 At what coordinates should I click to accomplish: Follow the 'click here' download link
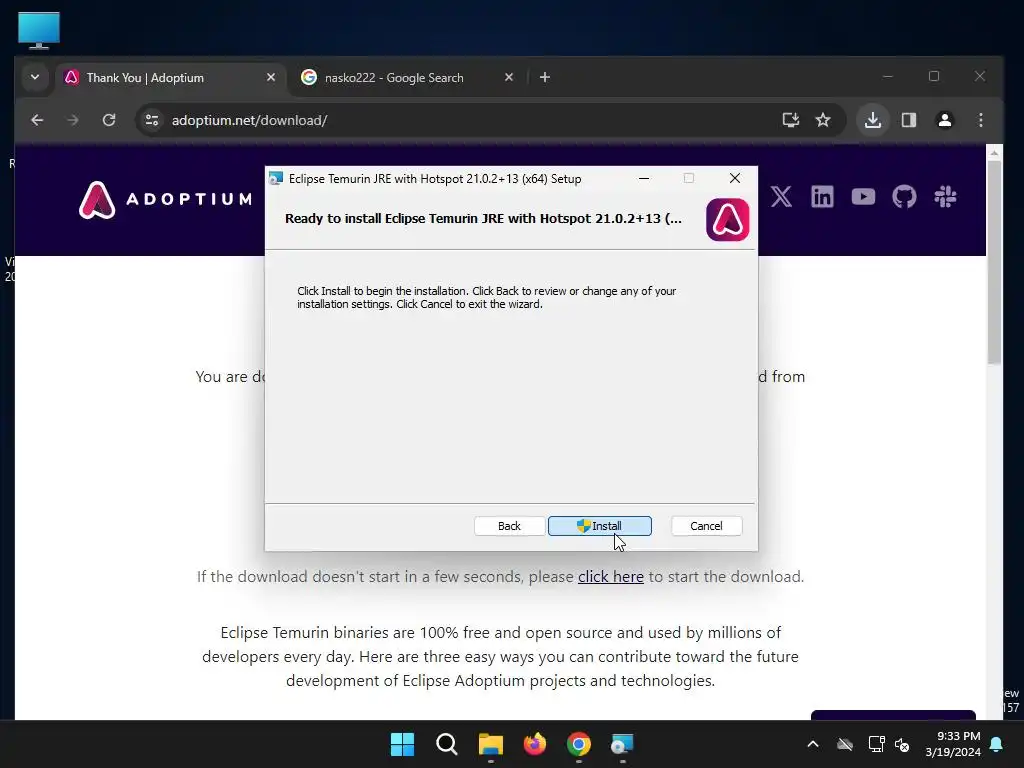click(611, 577)
